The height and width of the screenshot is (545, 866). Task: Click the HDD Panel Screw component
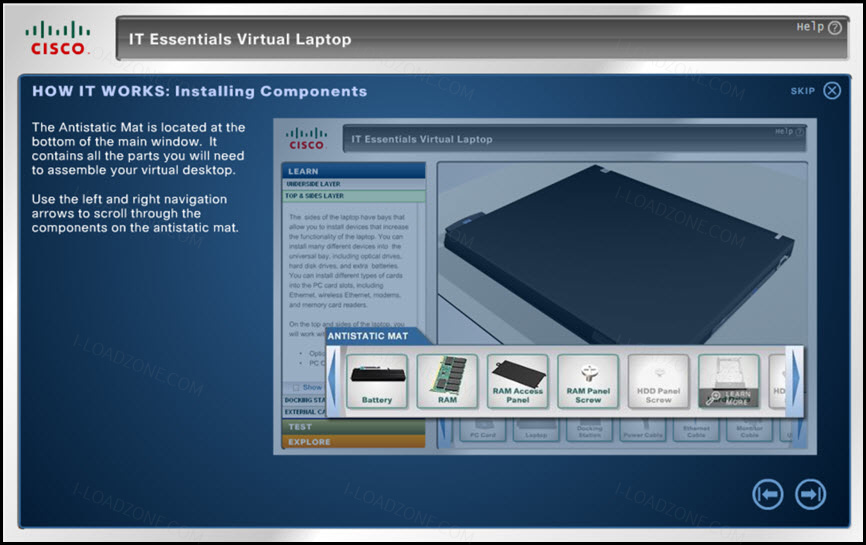click(x=658, y=382)
